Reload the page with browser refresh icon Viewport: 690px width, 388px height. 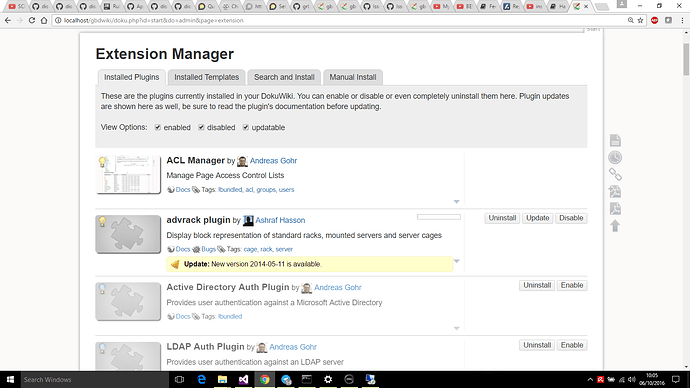point(32,20)
